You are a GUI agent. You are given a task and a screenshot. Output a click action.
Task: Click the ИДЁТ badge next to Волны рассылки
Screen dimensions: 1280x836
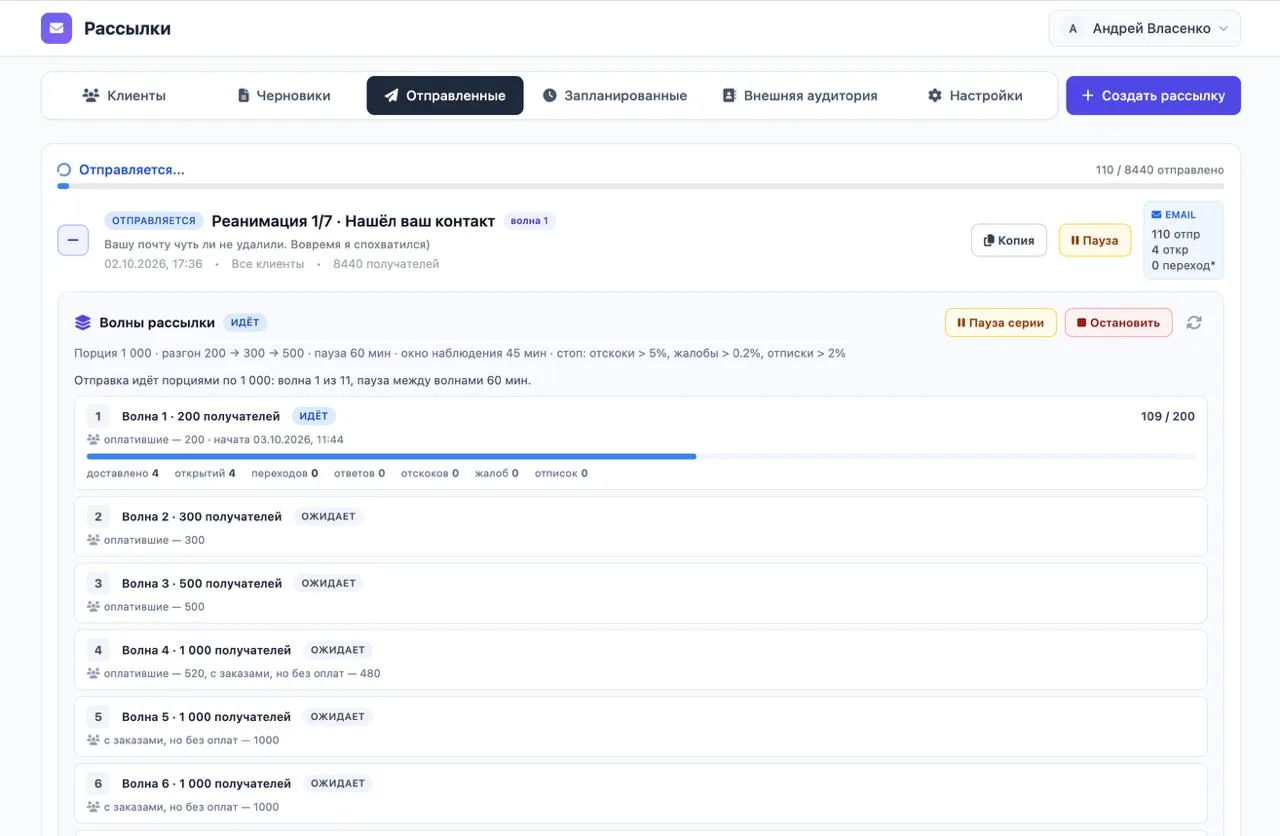point(245,323)
